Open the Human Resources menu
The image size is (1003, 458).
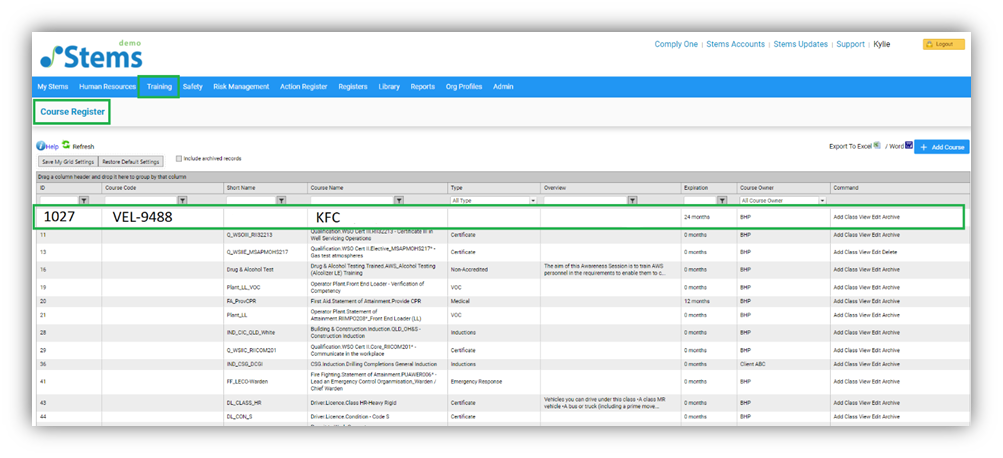coord(107,87)
